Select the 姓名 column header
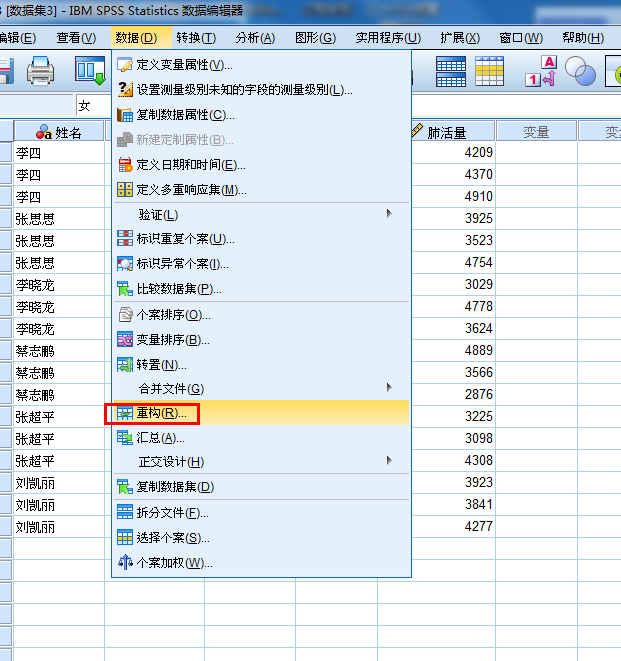Viewport: 621px width, 661px height. (x=59, y=132)
